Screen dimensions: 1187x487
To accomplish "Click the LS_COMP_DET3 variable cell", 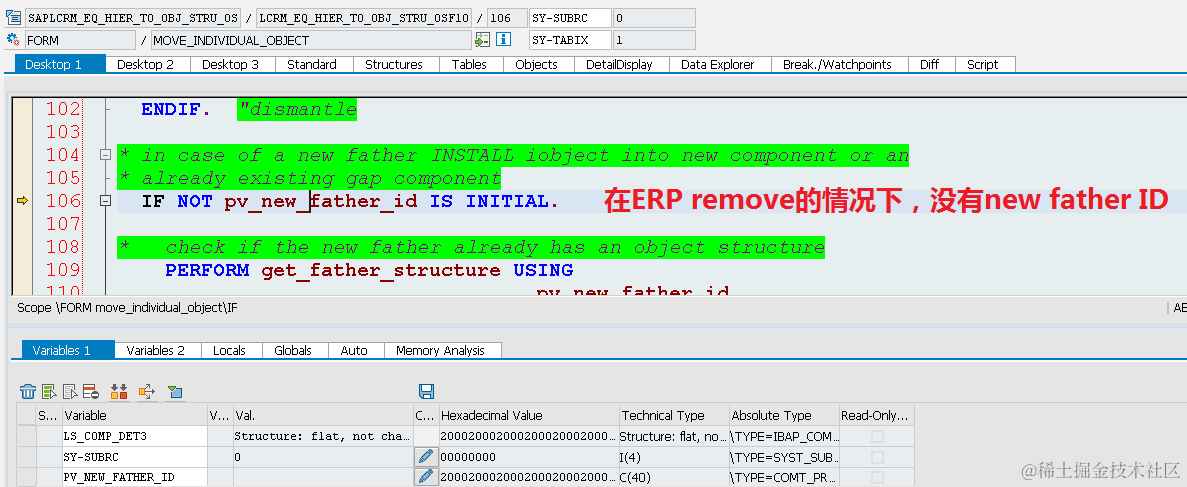I will point(134,436).
